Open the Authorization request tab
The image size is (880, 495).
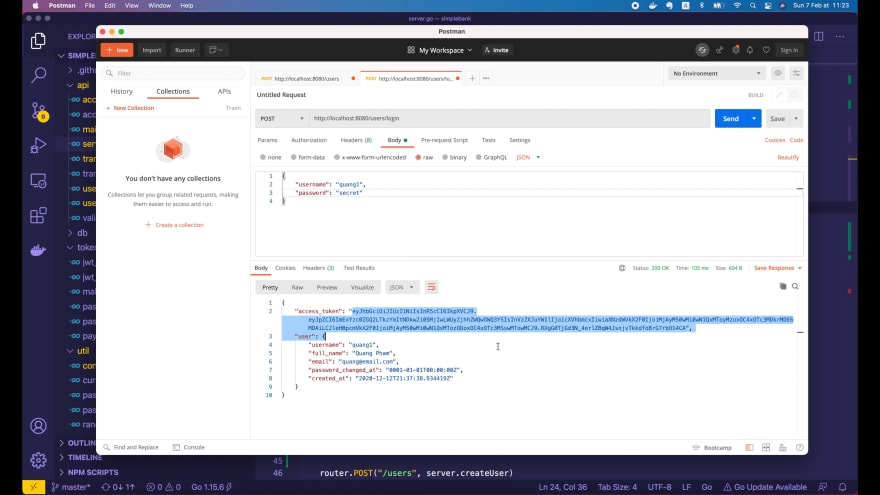309,140
